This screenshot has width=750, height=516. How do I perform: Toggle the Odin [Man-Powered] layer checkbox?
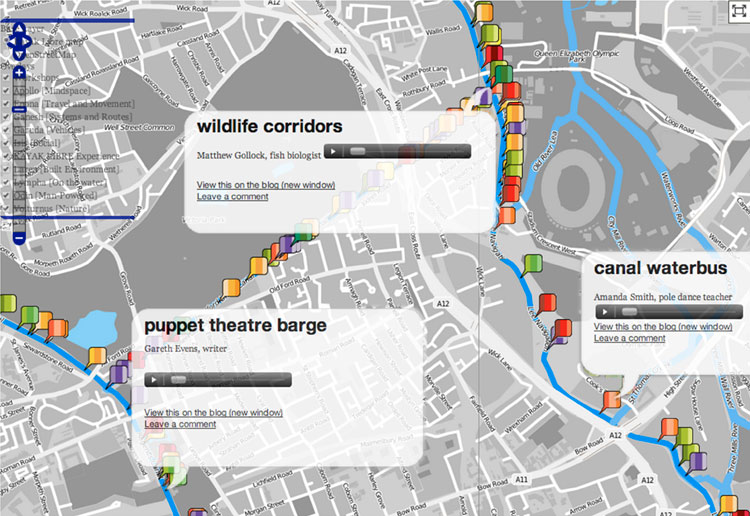click(x=6, y=195)
